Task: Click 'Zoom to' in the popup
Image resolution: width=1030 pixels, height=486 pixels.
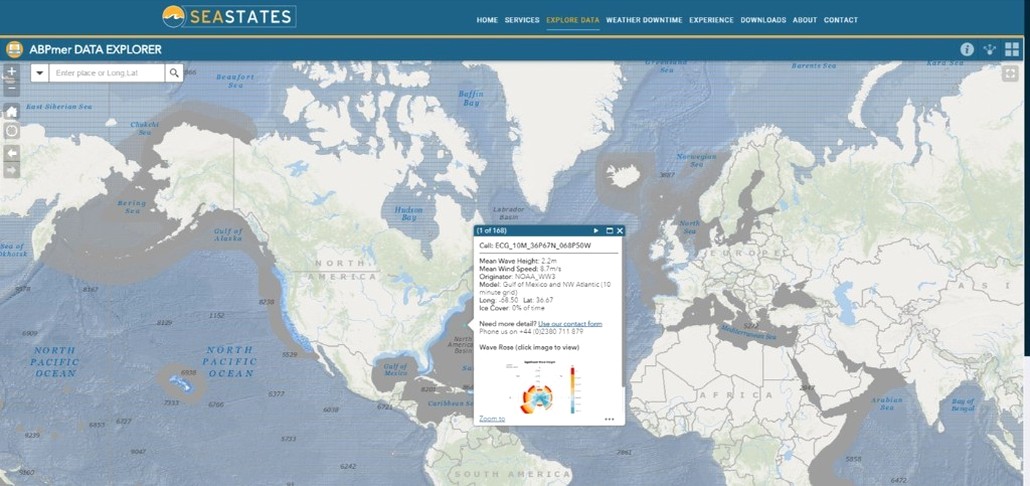Action: click(x=492, y=419)
